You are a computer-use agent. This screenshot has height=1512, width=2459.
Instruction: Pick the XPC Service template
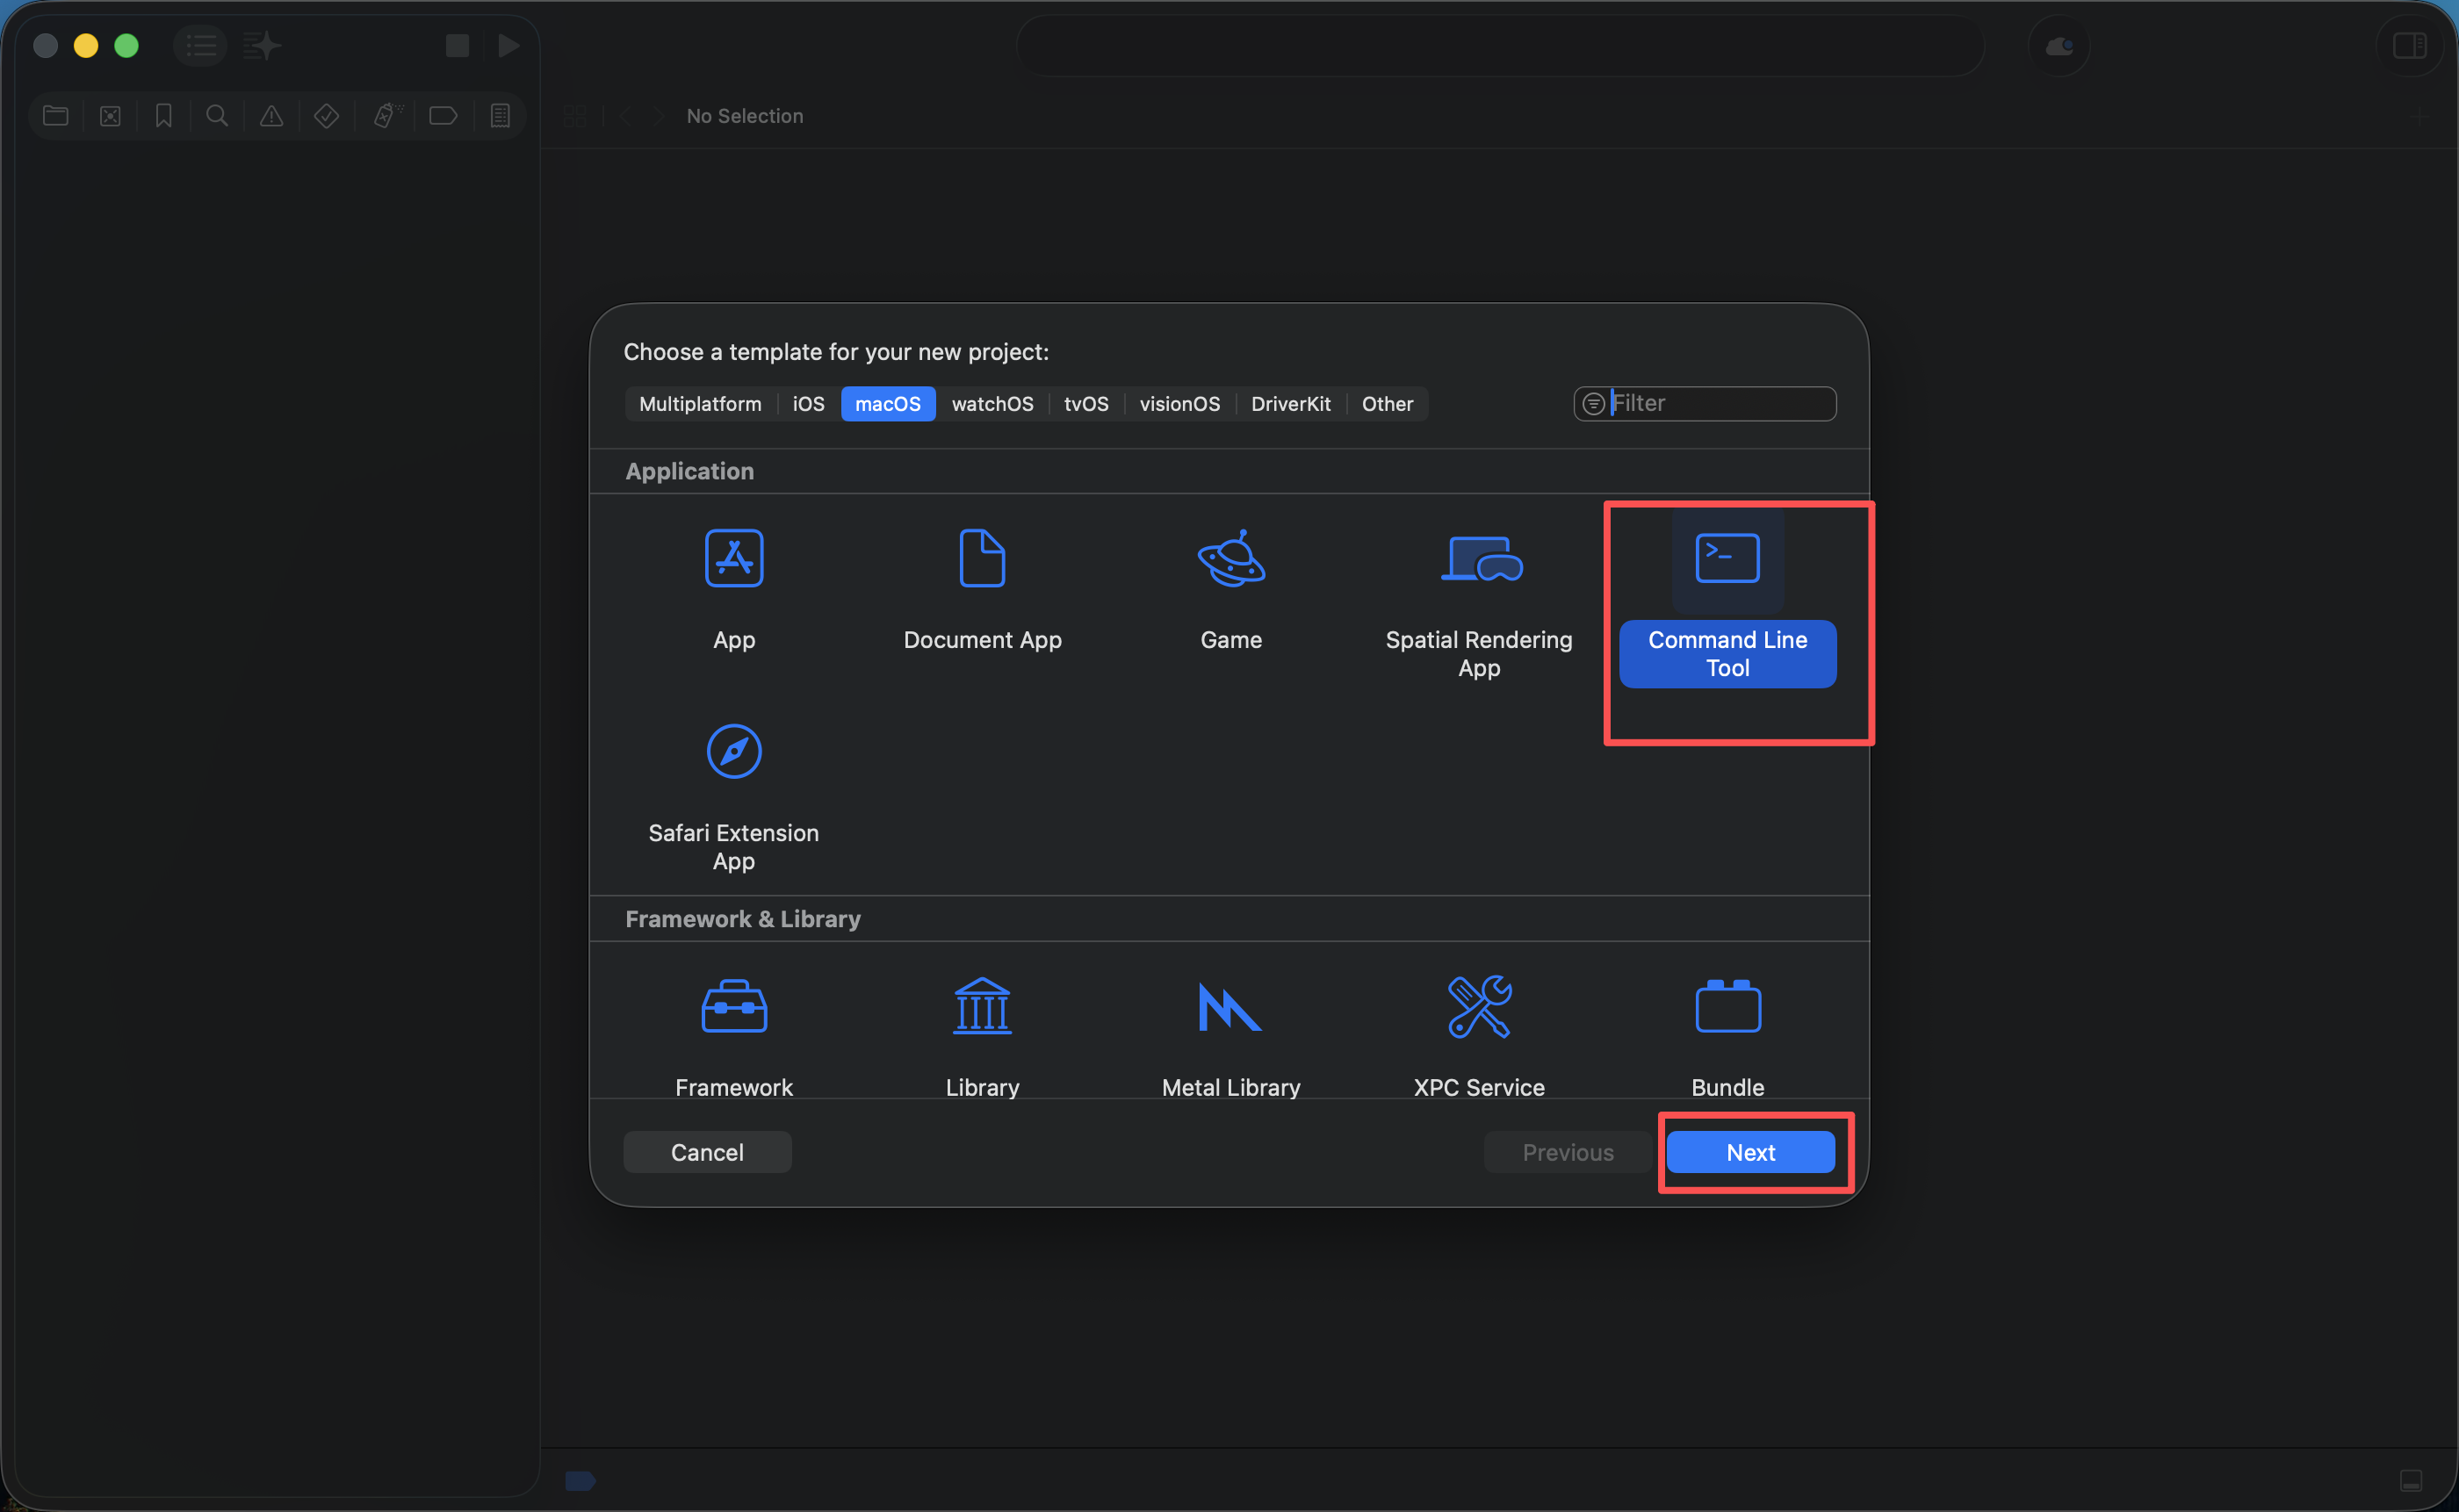click(x=1480, y=1008)
